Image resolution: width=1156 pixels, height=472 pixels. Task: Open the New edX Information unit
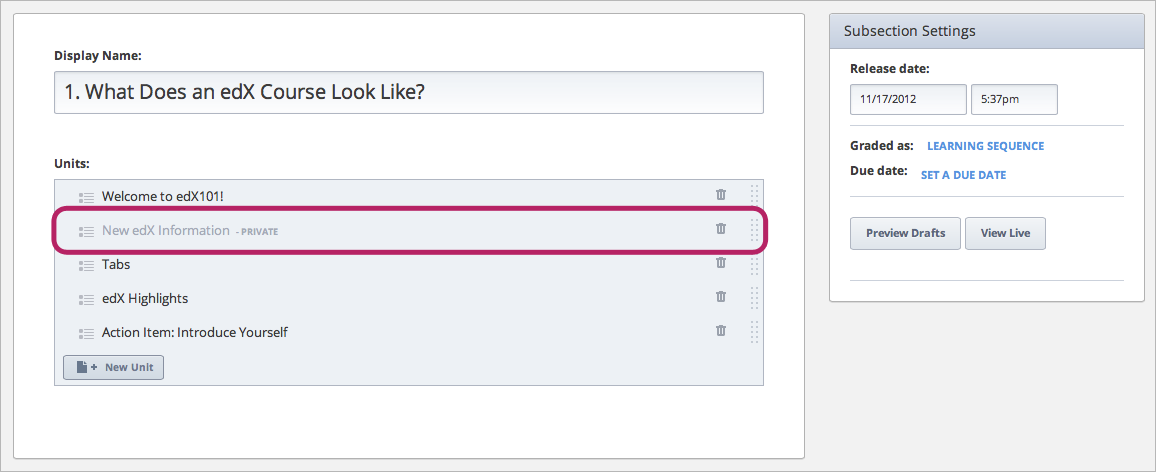click(x=165, y=230)
